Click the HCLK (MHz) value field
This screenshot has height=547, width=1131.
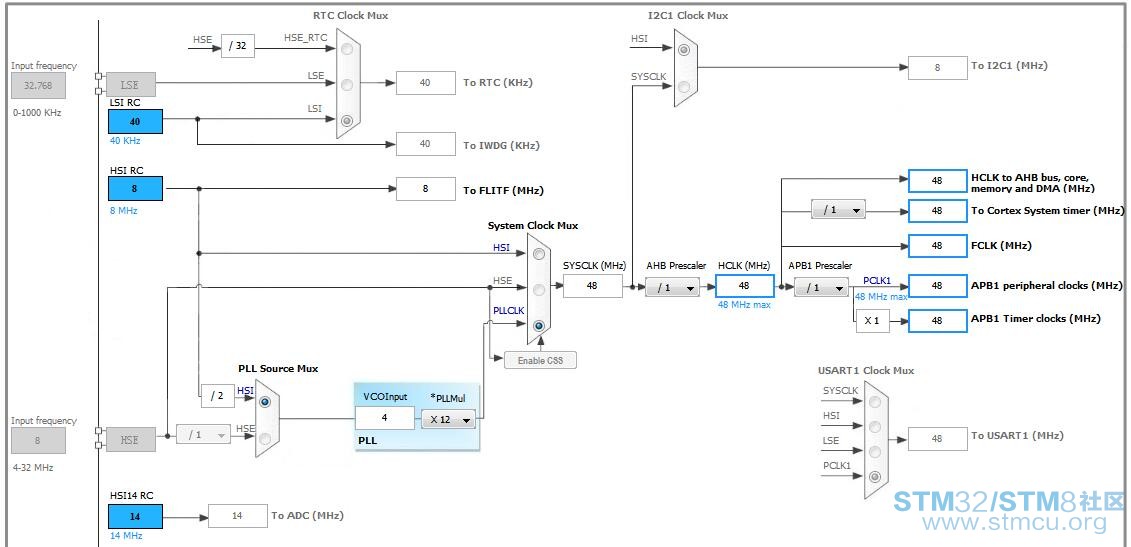click(x=744, y=286)
